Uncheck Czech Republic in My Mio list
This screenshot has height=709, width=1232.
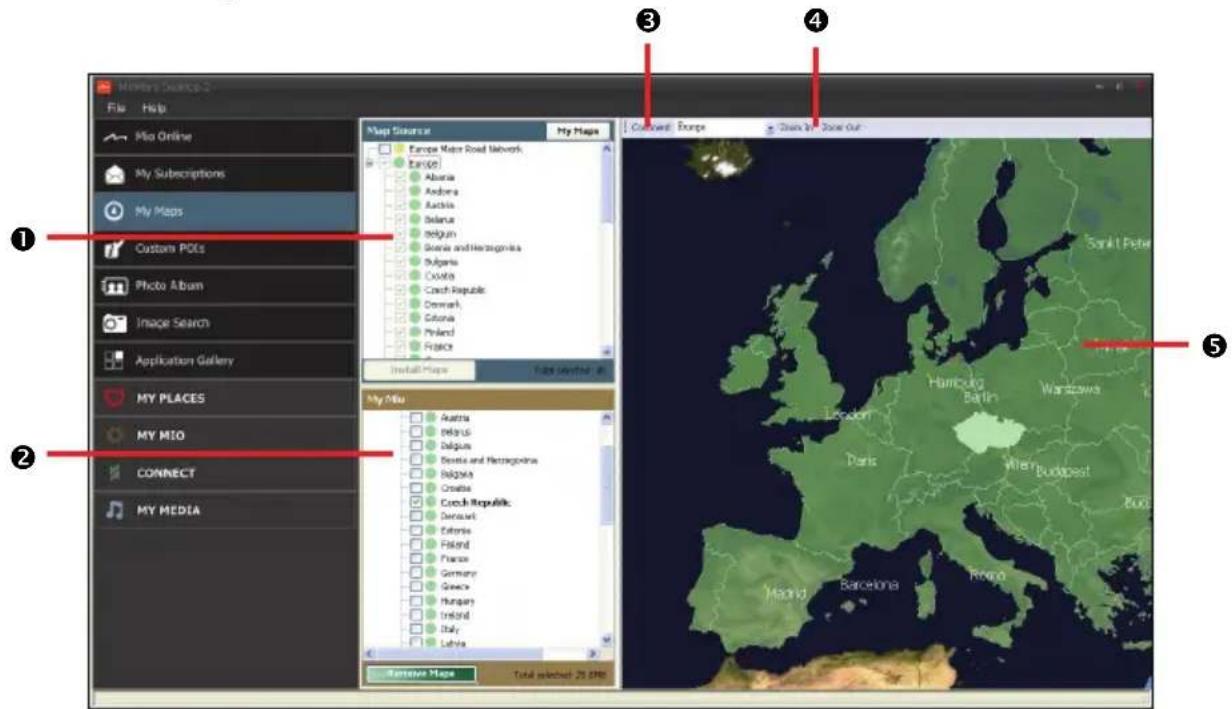(x=417, y=502)
